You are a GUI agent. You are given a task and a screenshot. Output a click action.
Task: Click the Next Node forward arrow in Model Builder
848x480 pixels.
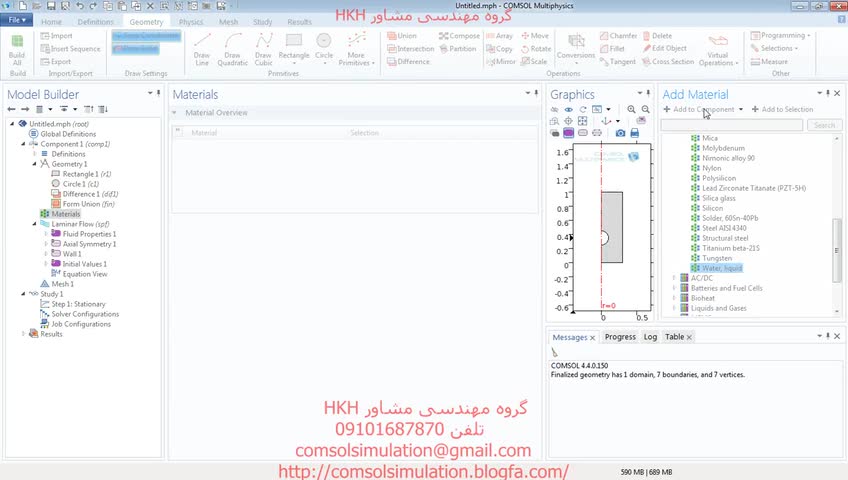coord(25,109)
